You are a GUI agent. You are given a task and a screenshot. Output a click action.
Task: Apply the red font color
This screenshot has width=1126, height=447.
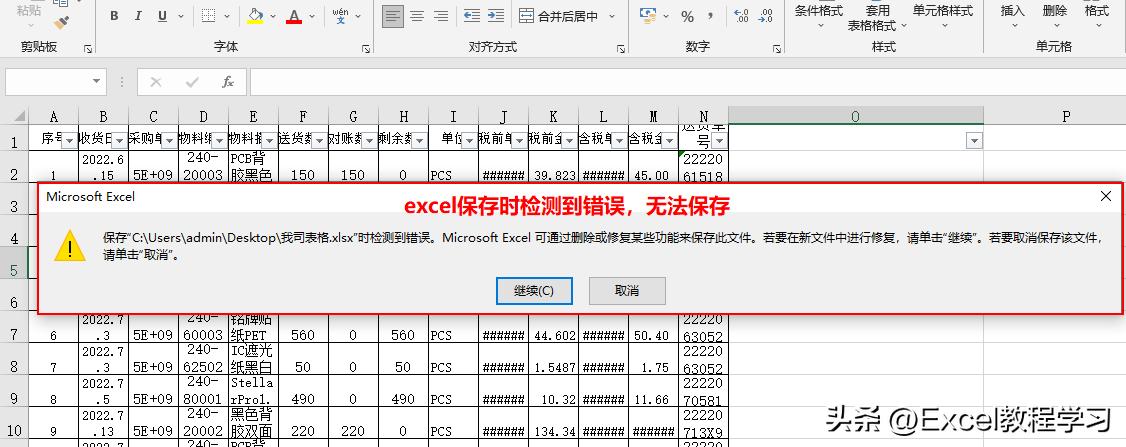click(x=294, y=16)
